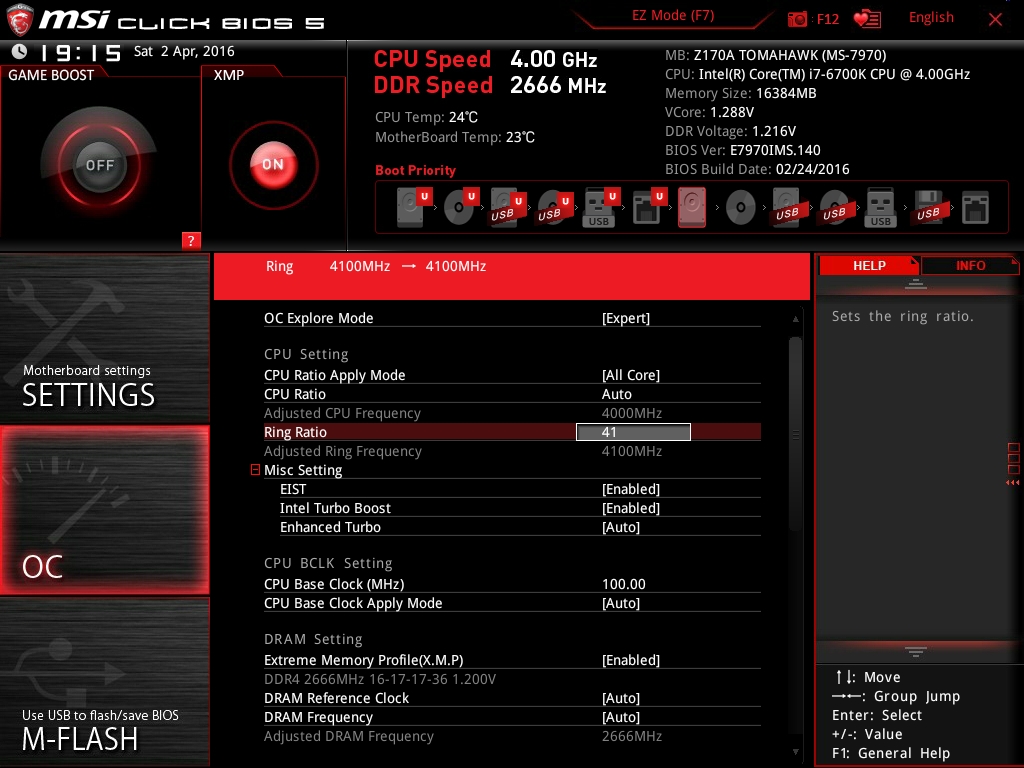Click the red question mark help icon

pyautogui.click(x=191, y=240)
